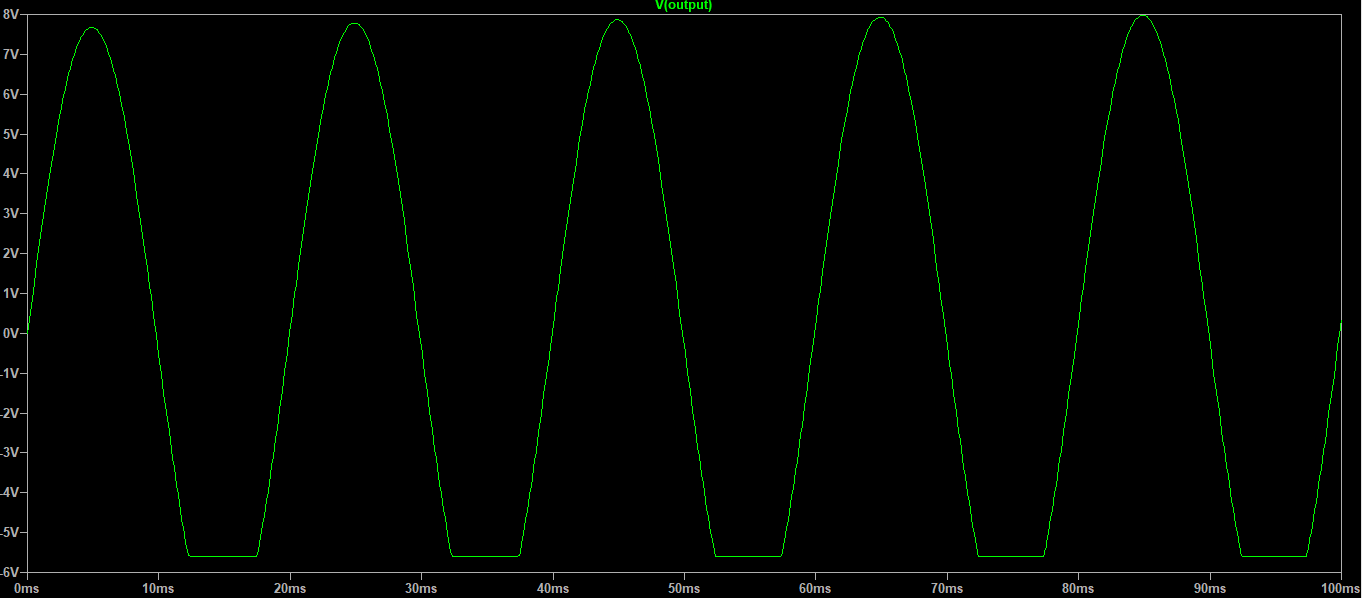Click the 30ms time axis label
Image resolution: width=1363 pixels, height=598 pixels.
tap(421, 588)
